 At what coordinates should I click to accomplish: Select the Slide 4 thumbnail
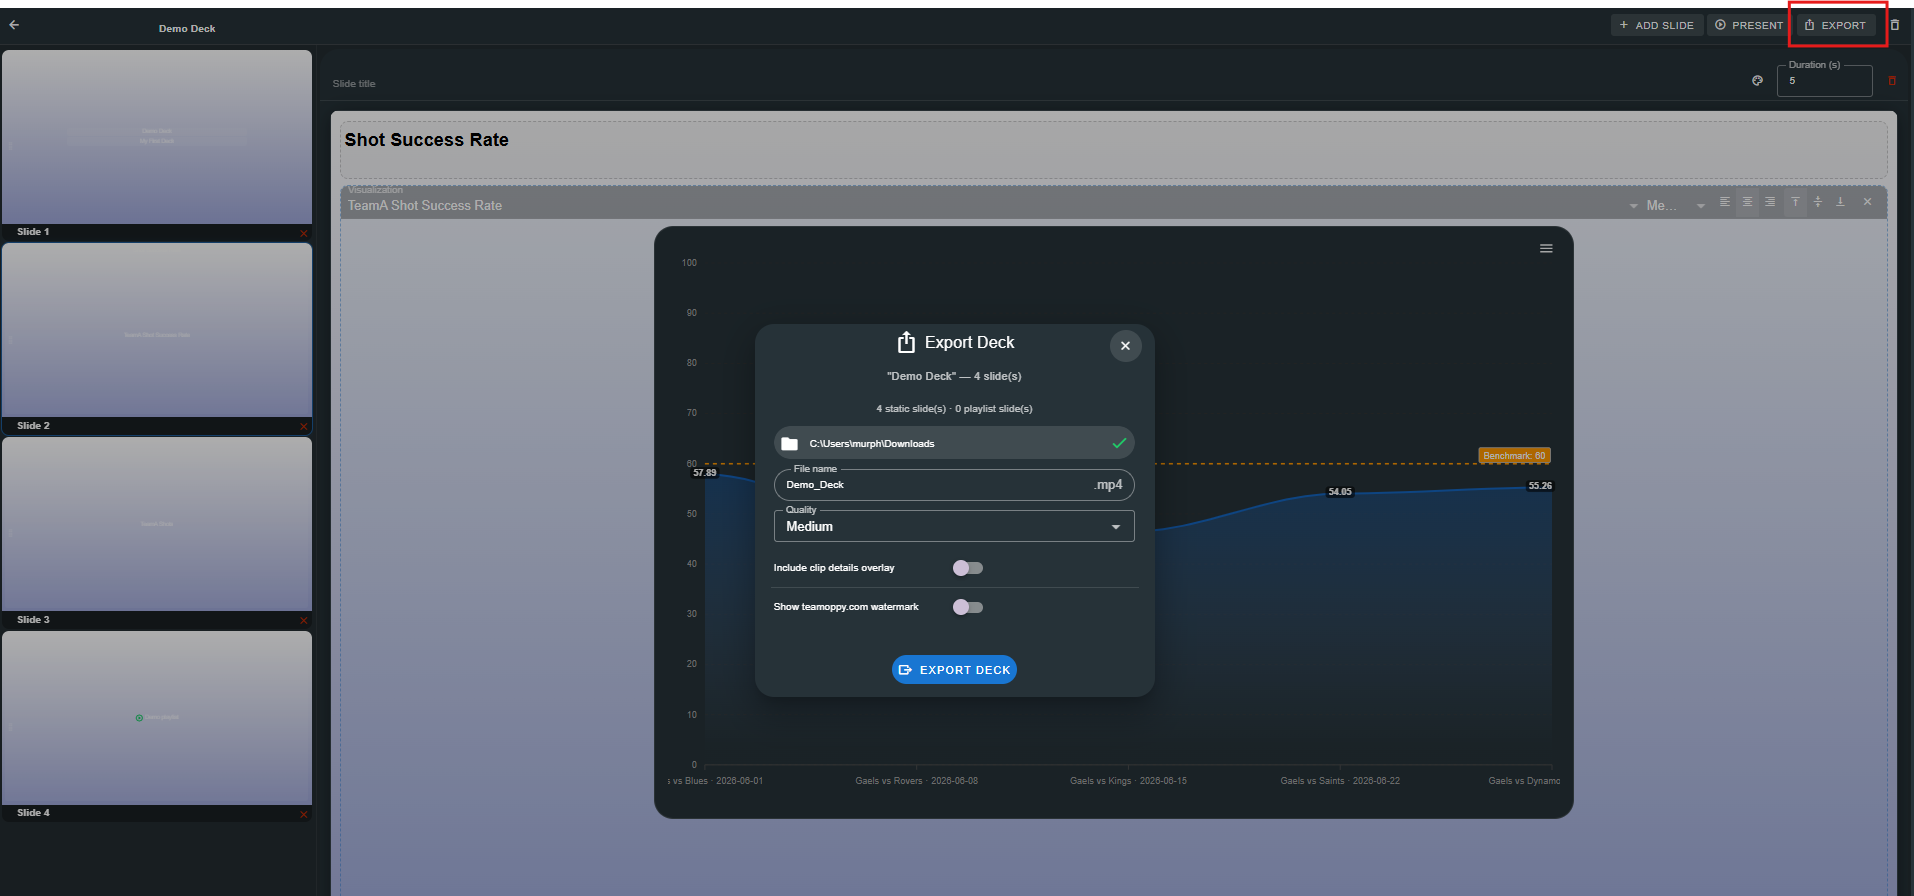pos(157,718)
